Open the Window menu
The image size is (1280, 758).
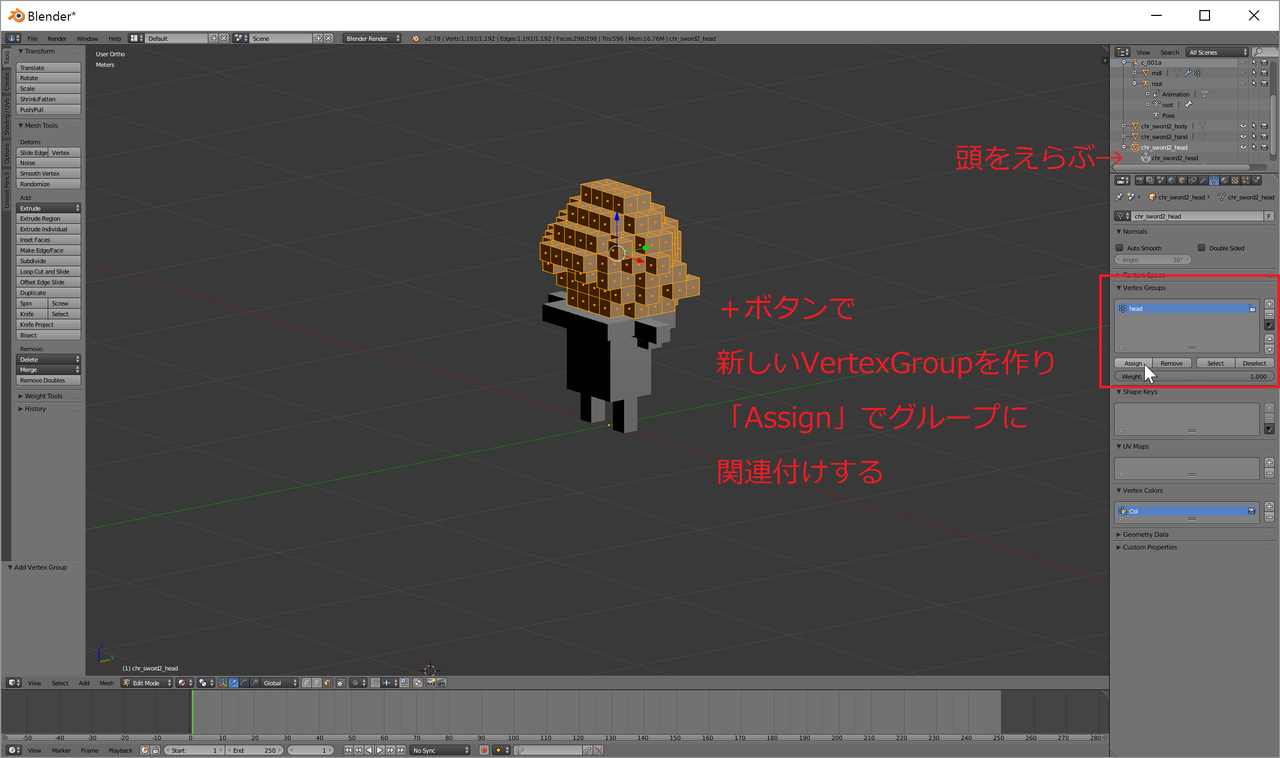(x=87, y=38)
